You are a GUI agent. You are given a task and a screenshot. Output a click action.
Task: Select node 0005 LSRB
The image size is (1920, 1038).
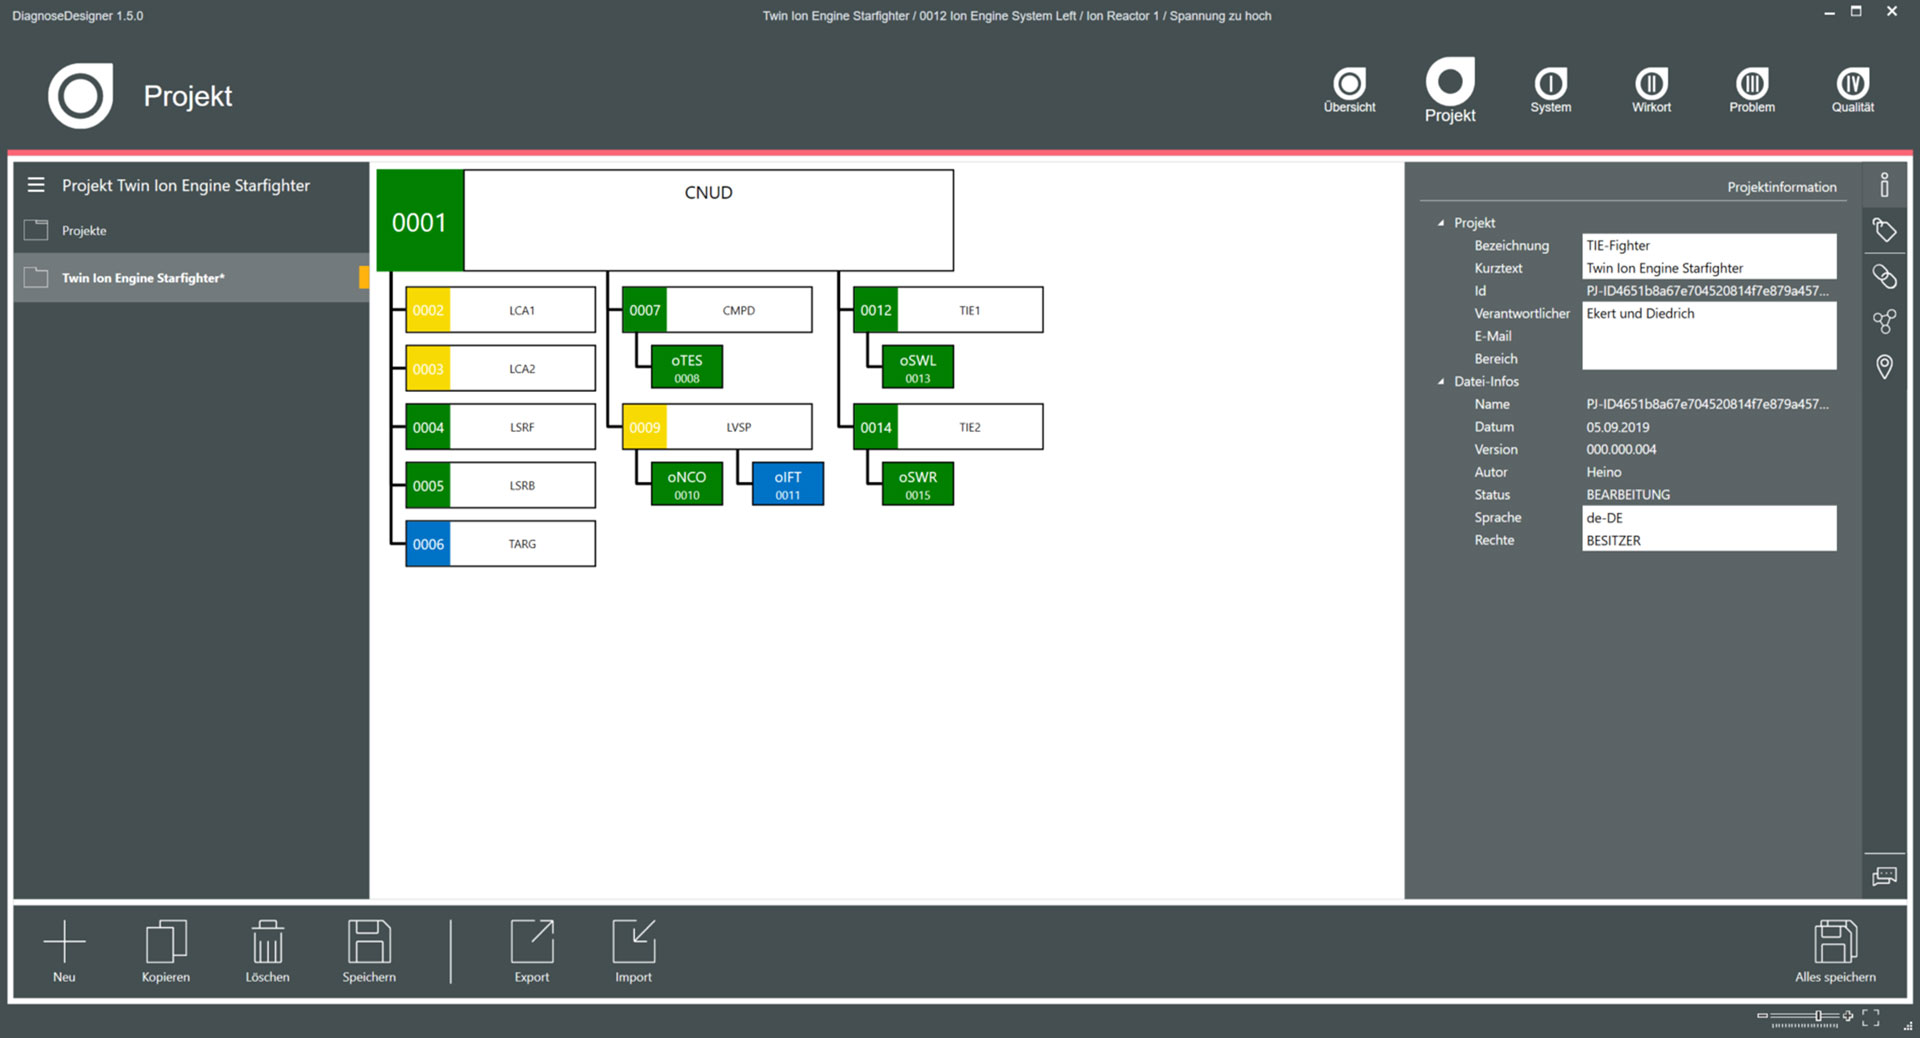tap(500, 486)
